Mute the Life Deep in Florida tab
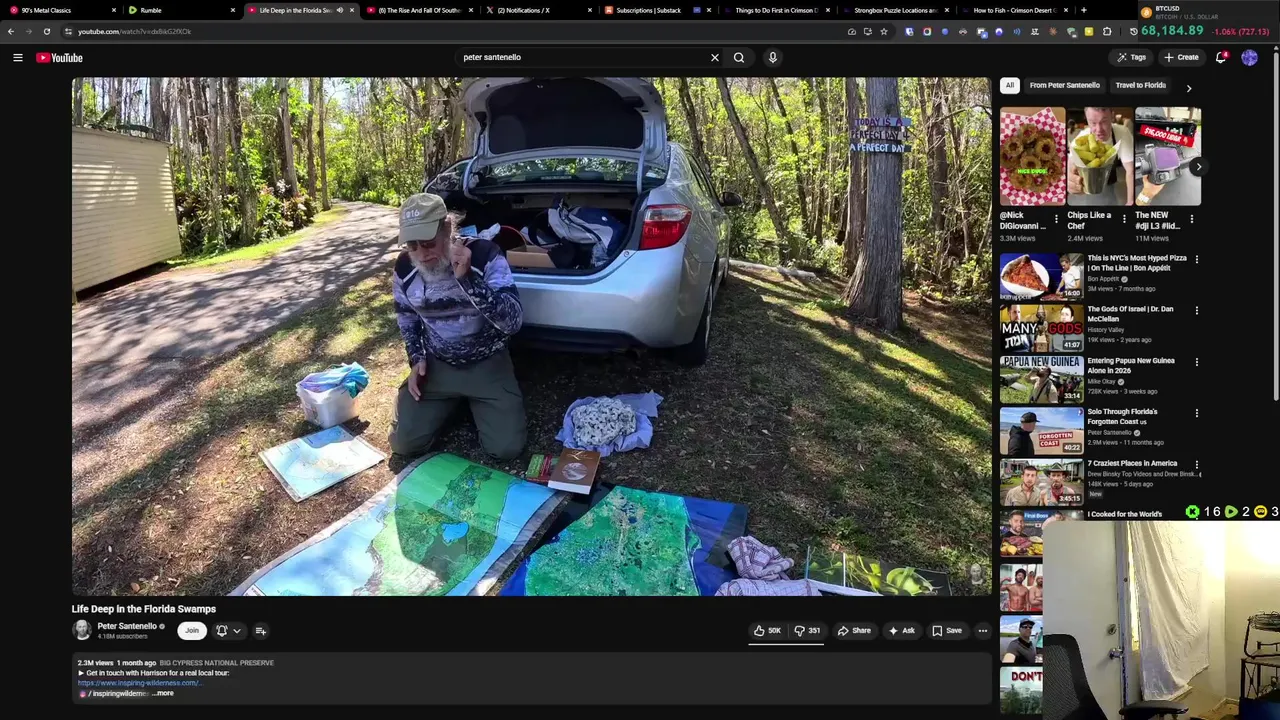 [339, 10]
